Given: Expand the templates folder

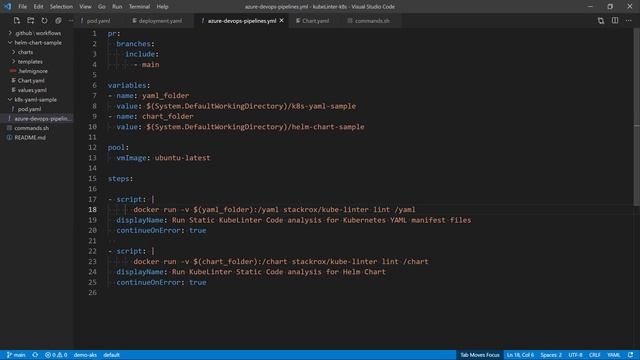Looking at the screenshot, I should coord(30,62).
